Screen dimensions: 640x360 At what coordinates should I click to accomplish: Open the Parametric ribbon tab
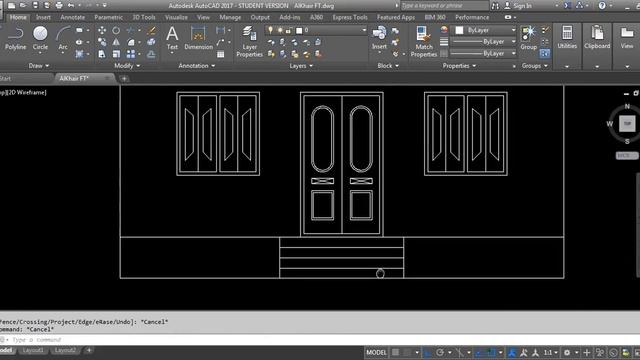click(x=109, y=17)
